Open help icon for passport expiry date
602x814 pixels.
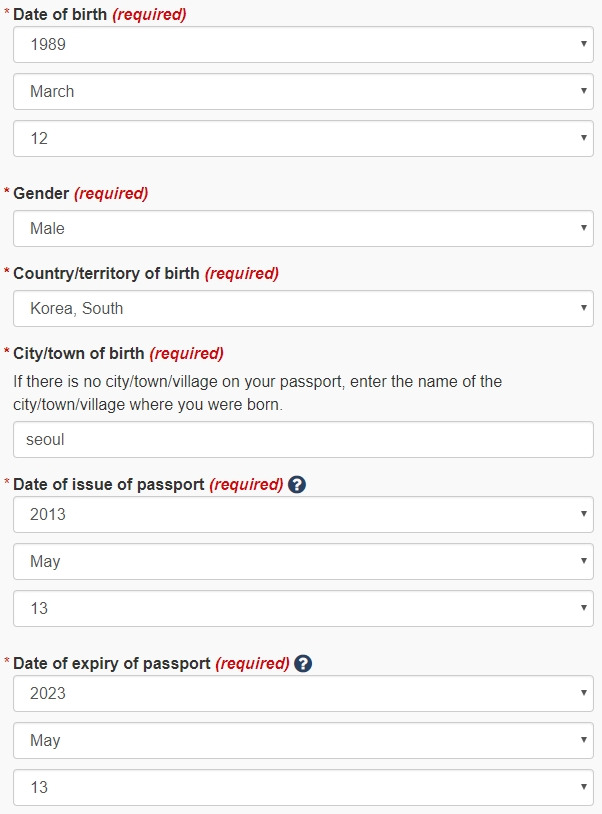[303, 663]
